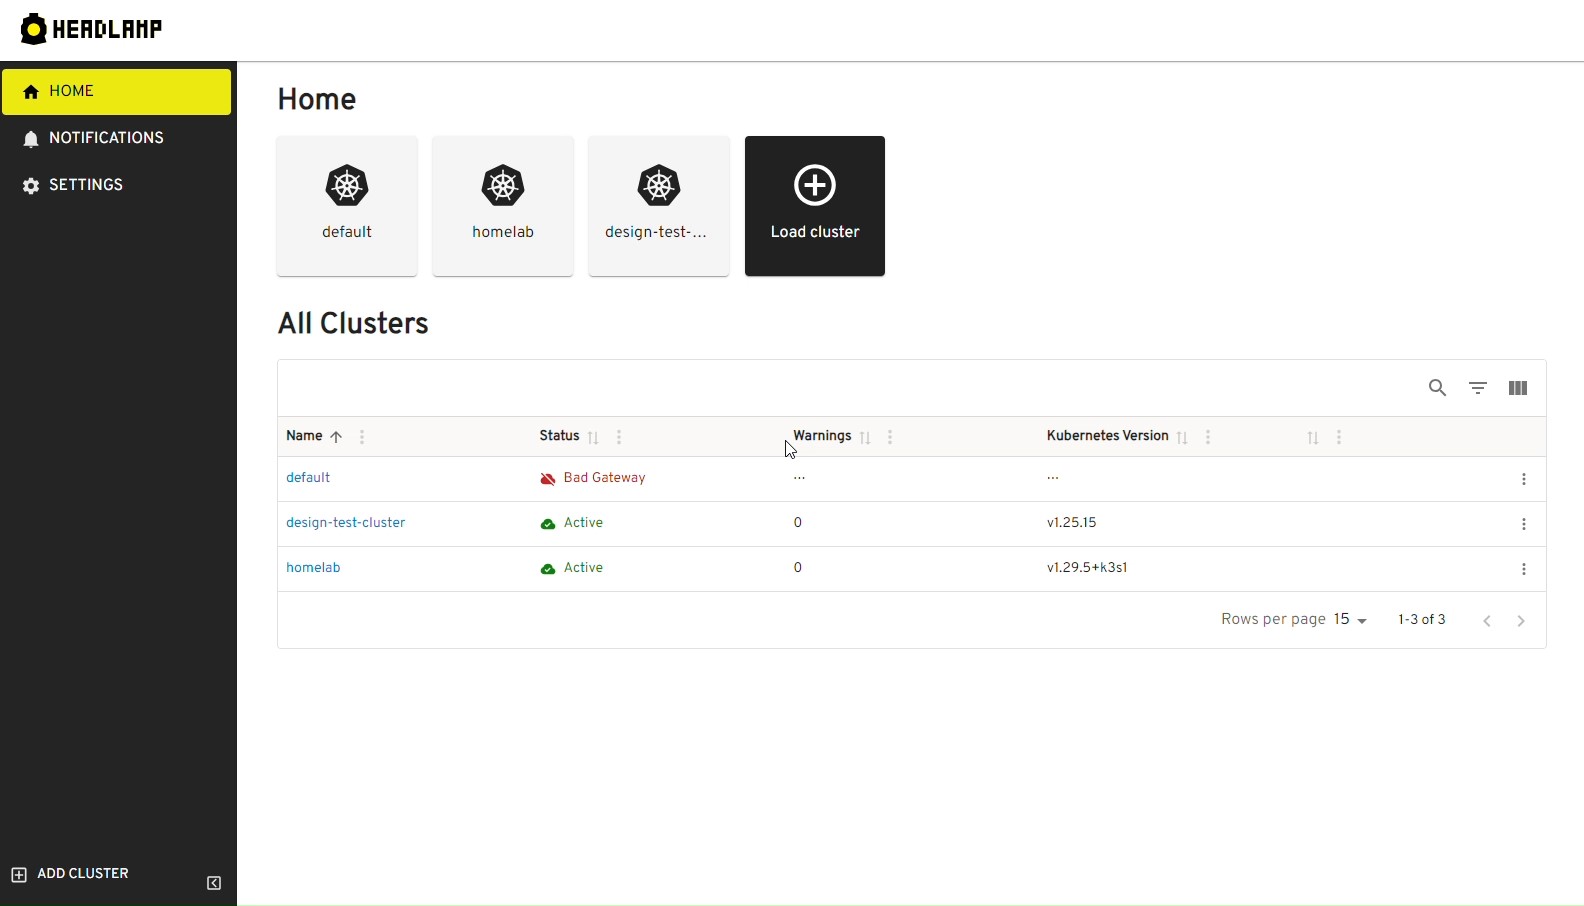Open column options menu for Status

620,438
